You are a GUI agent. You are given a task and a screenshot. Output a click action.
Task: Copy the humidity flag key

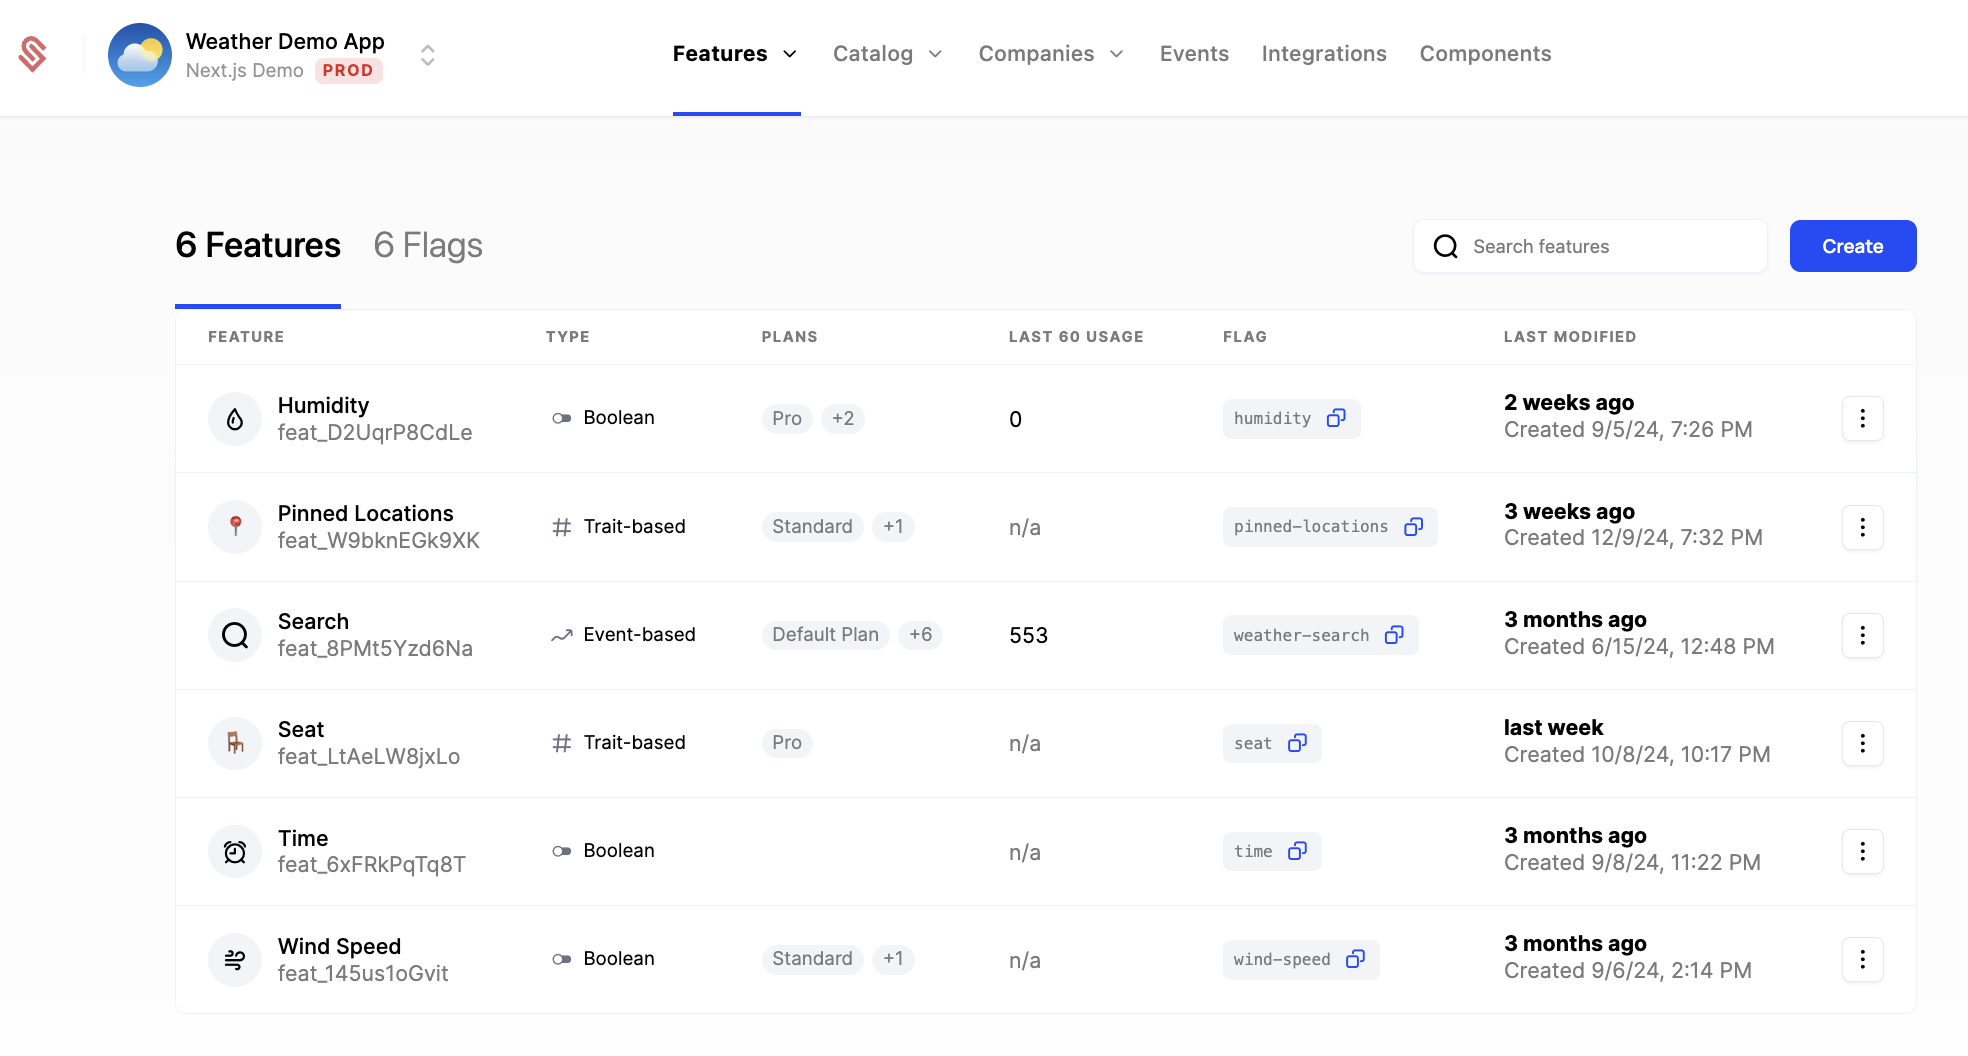tap(1337, 418)
